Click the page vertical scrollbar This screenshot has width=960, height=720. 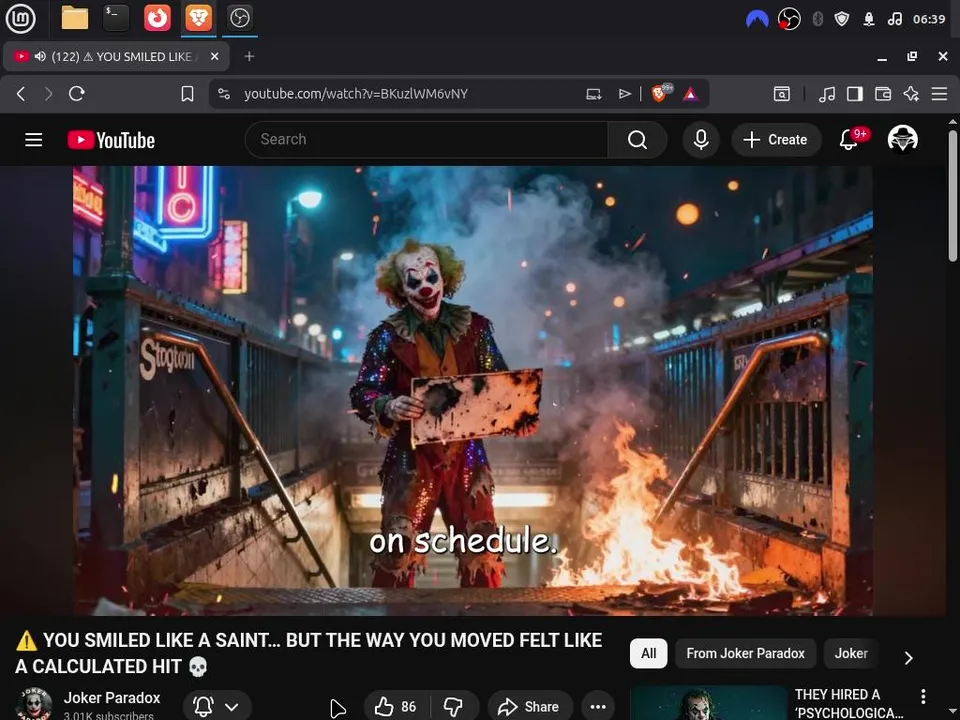tap(953, 196)
